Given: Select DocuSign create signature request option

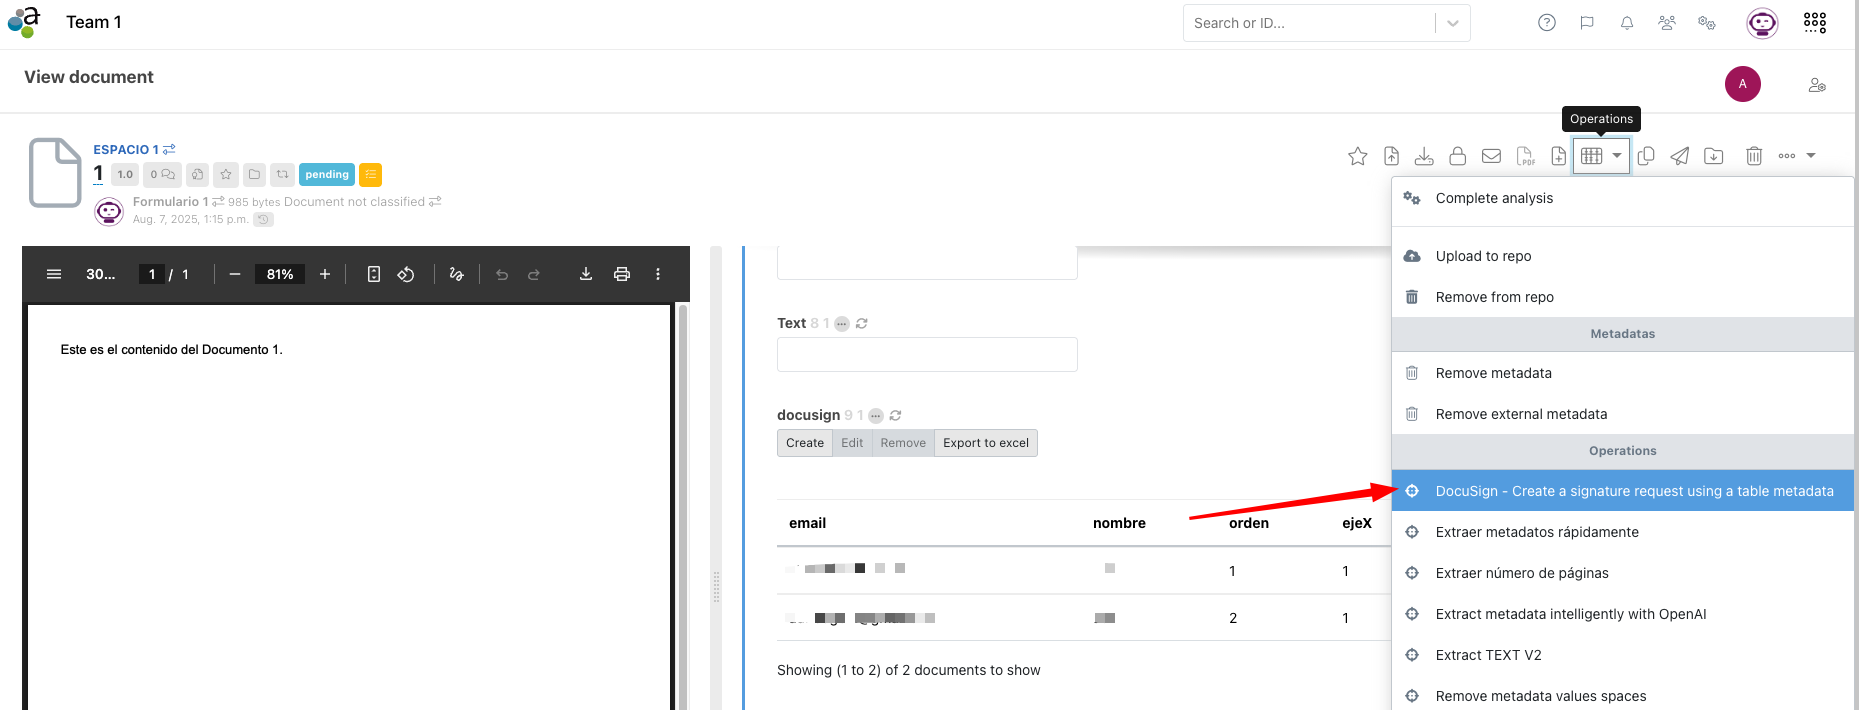Looking at the screenshot, I should (1634, 491).
